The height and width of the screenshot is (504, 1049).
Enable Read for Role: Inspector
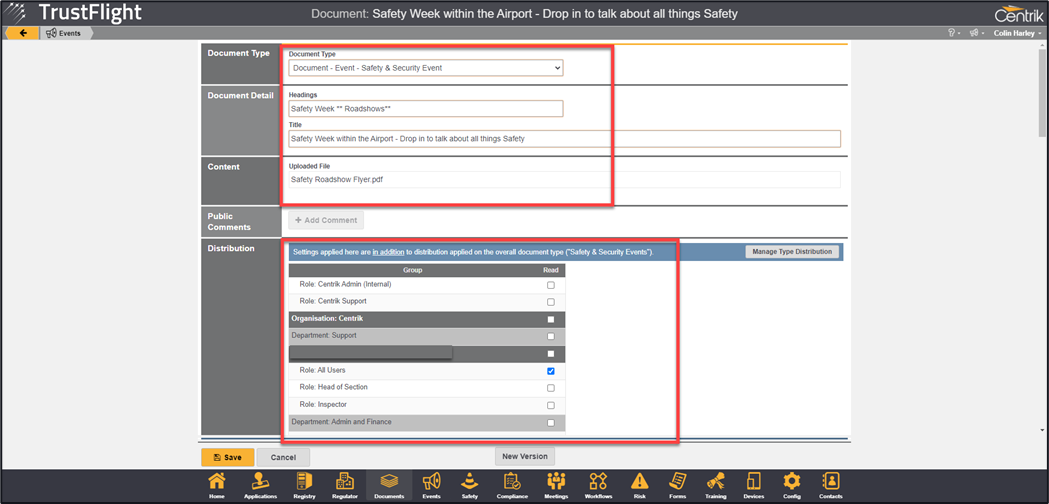(550, 405)
